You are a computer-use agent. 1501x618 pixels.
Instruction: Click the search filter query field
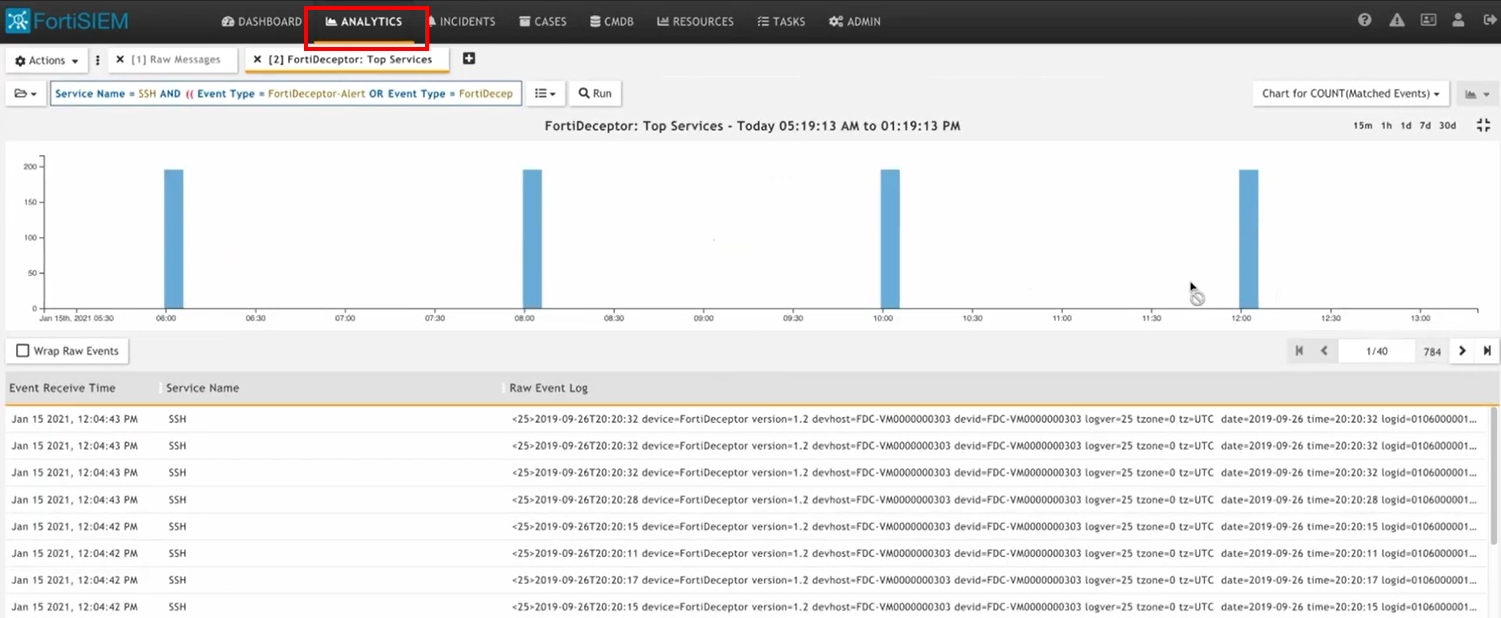tap(285, 94)
